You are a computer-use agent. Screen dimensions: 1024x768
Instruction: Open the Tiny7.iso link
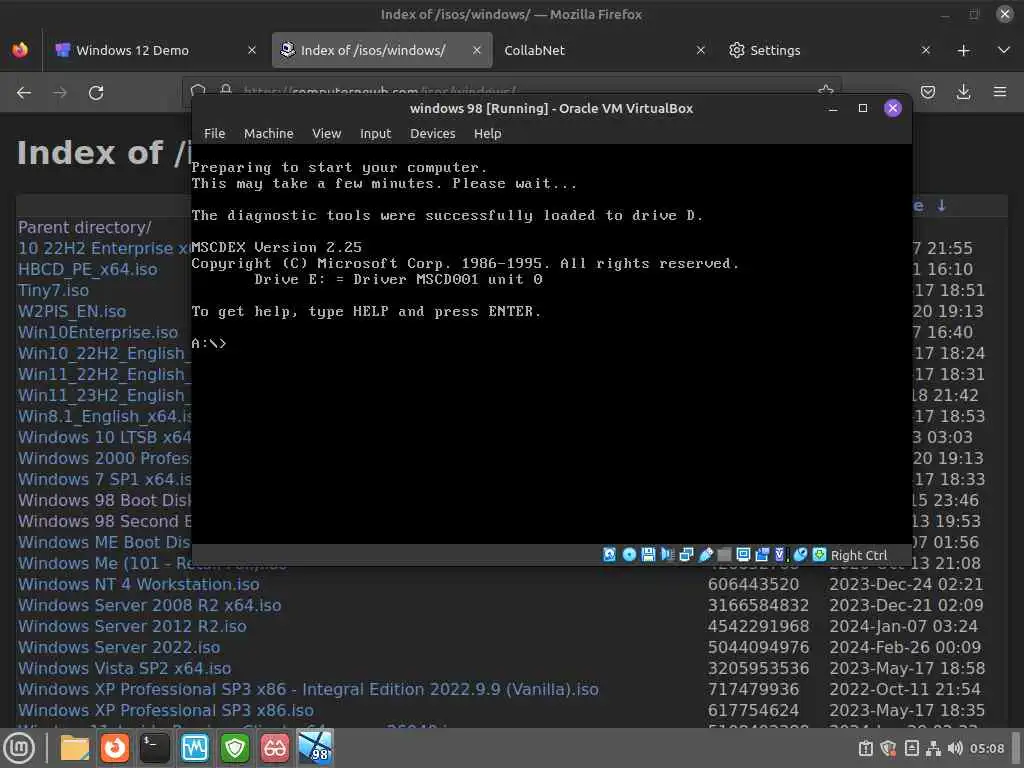pos(53,290)
